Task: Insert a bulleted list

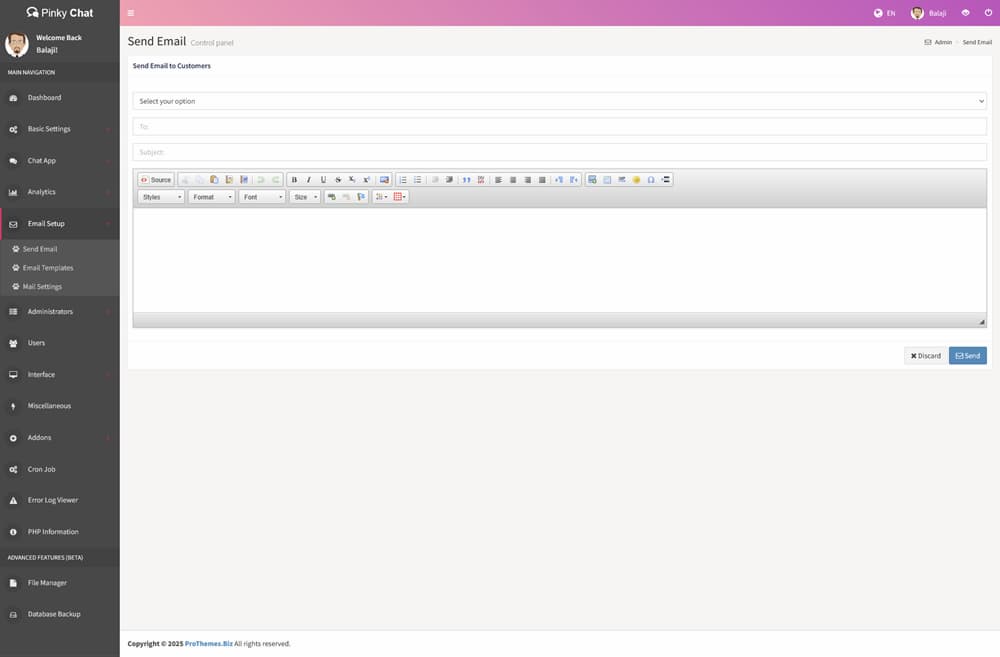Action: click(x=418, y=180)
